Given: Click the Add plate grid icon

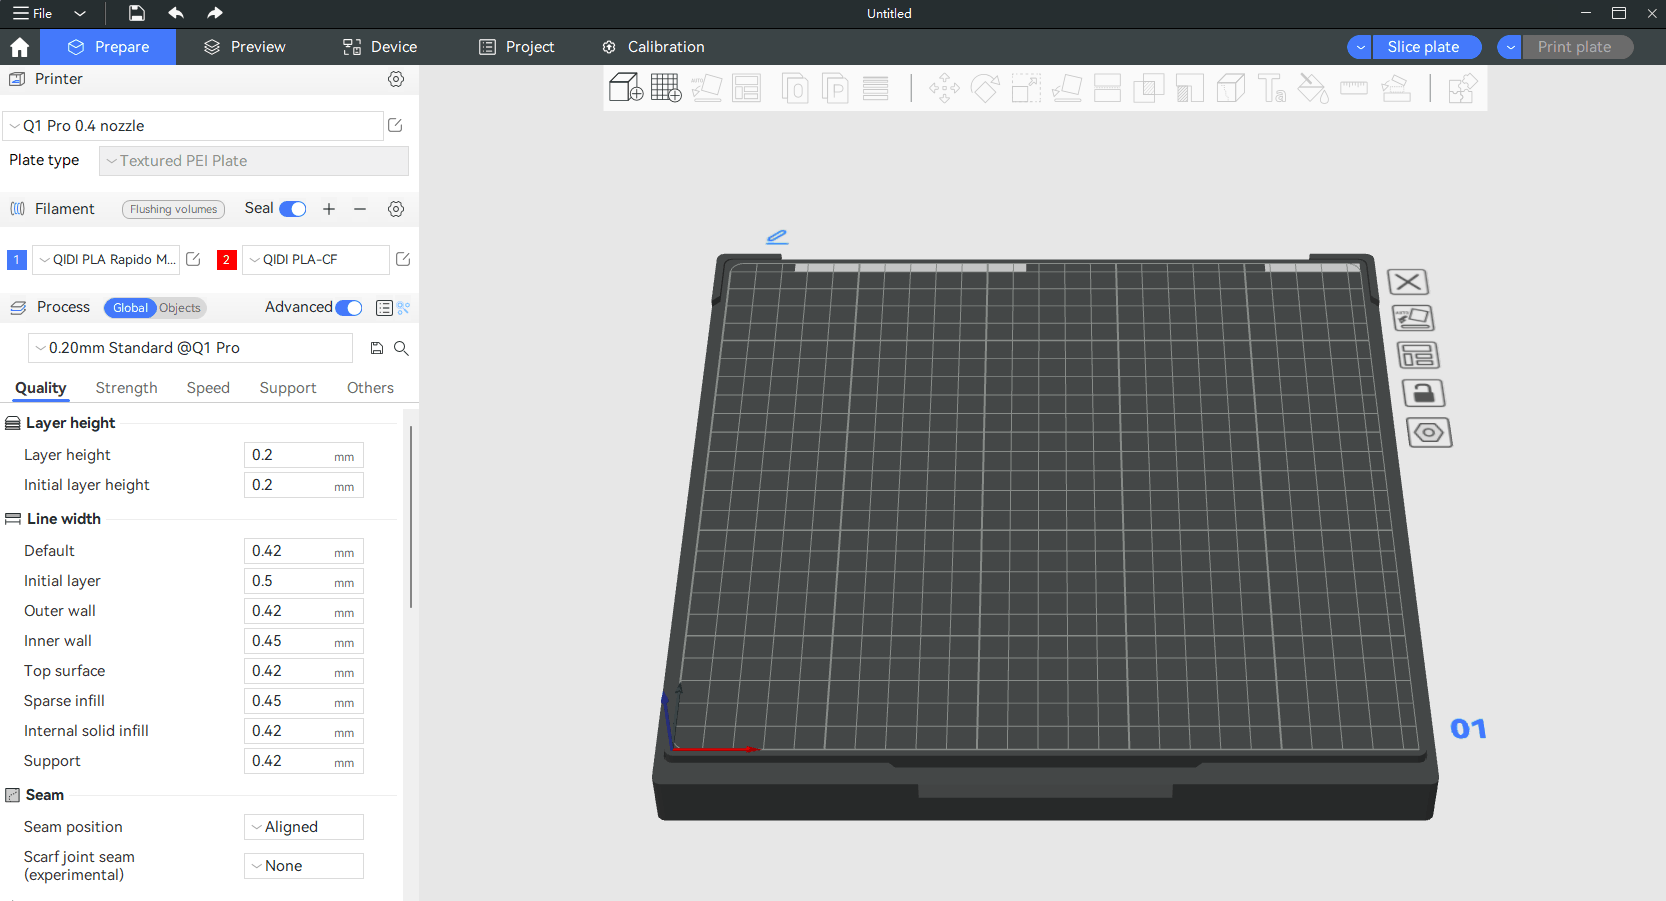Looking at the screenshot, I should pyautogui.click(x=666, y=88).
